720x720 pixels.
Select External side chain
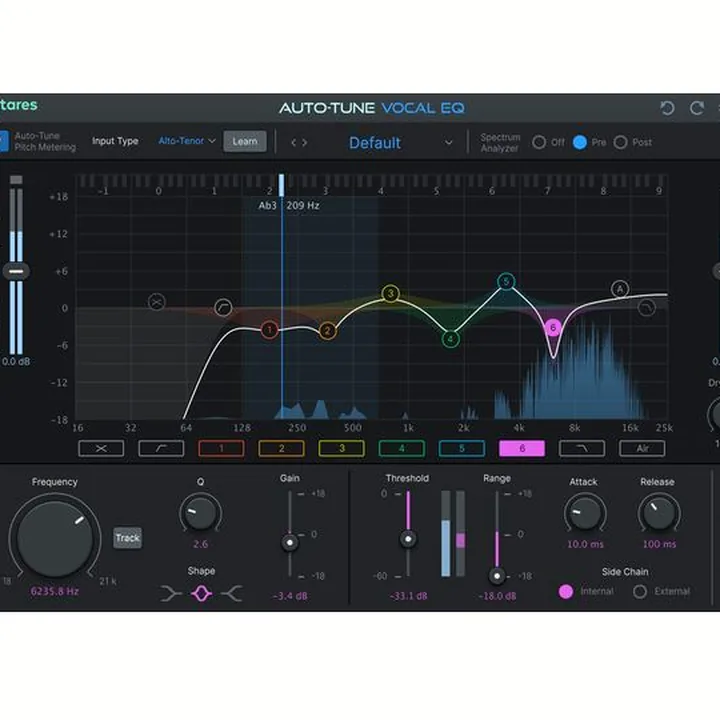(x=640, y=591)
